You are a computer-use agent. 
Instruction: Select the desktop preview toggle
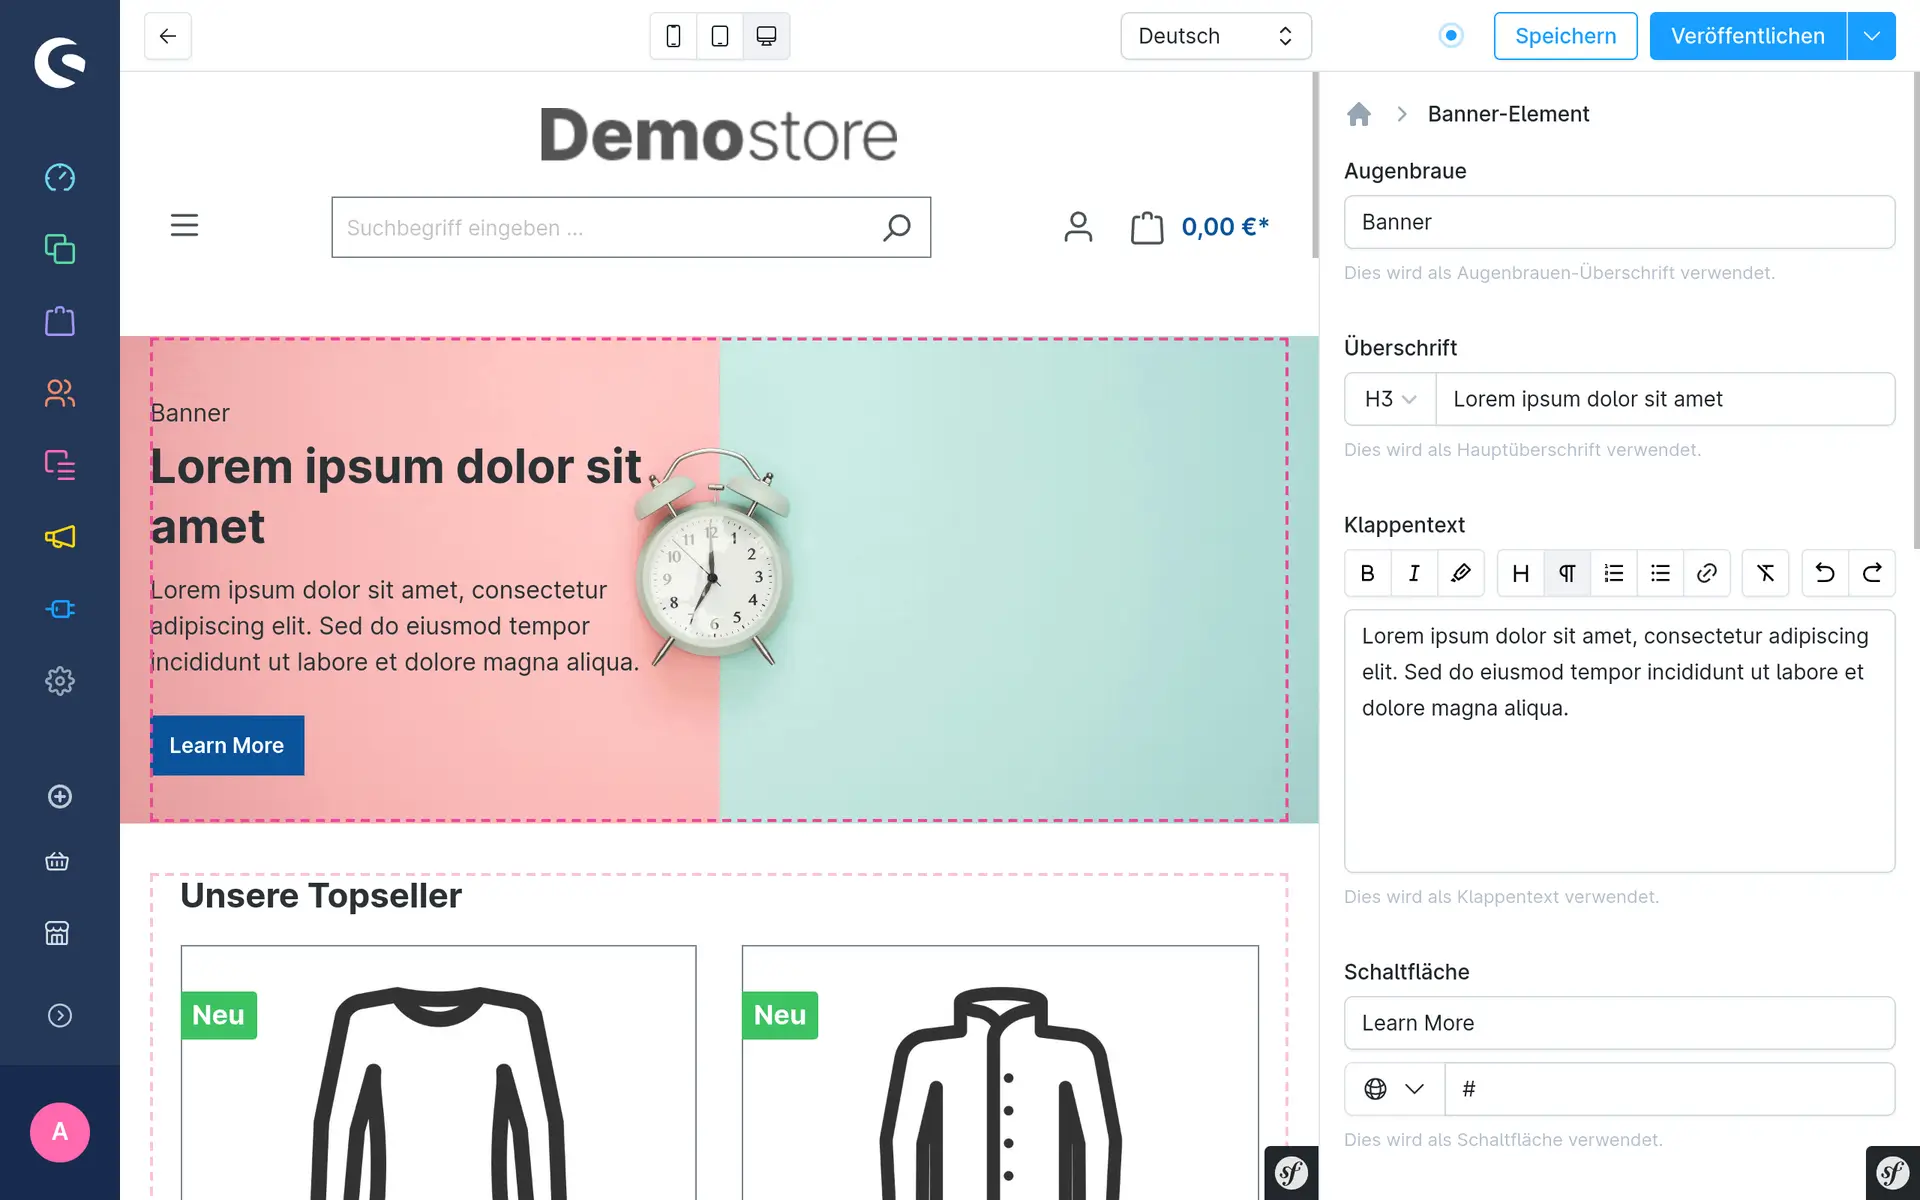click(764, 36)
